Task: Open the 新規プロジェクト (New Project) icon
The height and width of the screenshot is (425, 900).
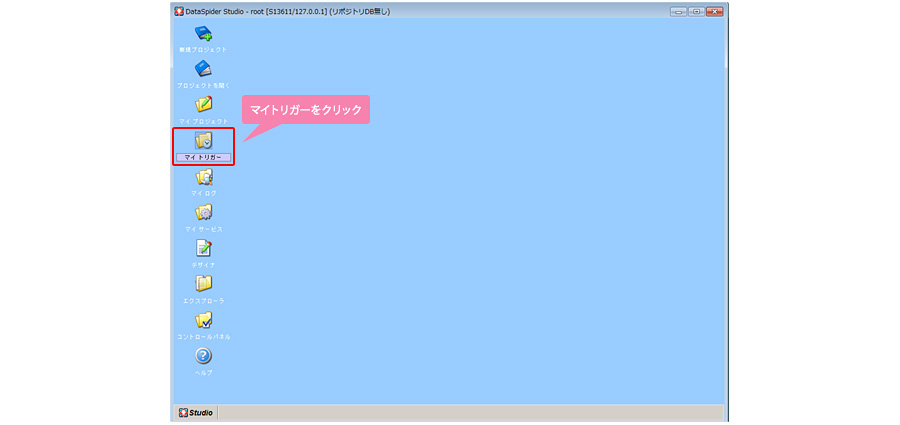Action: click(x=203, y=34)
